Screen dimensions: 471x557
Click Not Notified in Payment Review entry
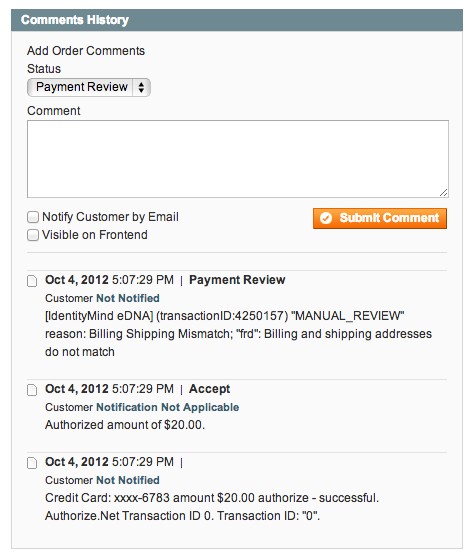(x=128, y=298)
